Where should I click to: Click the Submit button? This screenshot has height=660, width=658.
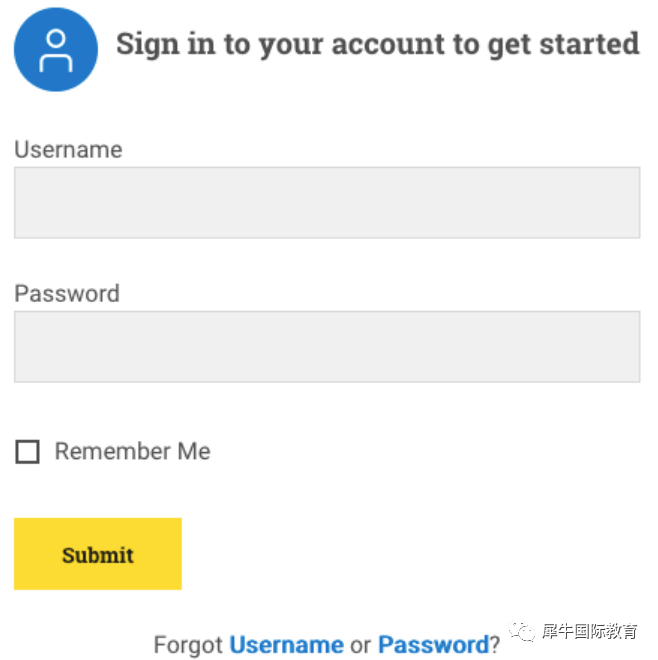(x=98, y=554)
